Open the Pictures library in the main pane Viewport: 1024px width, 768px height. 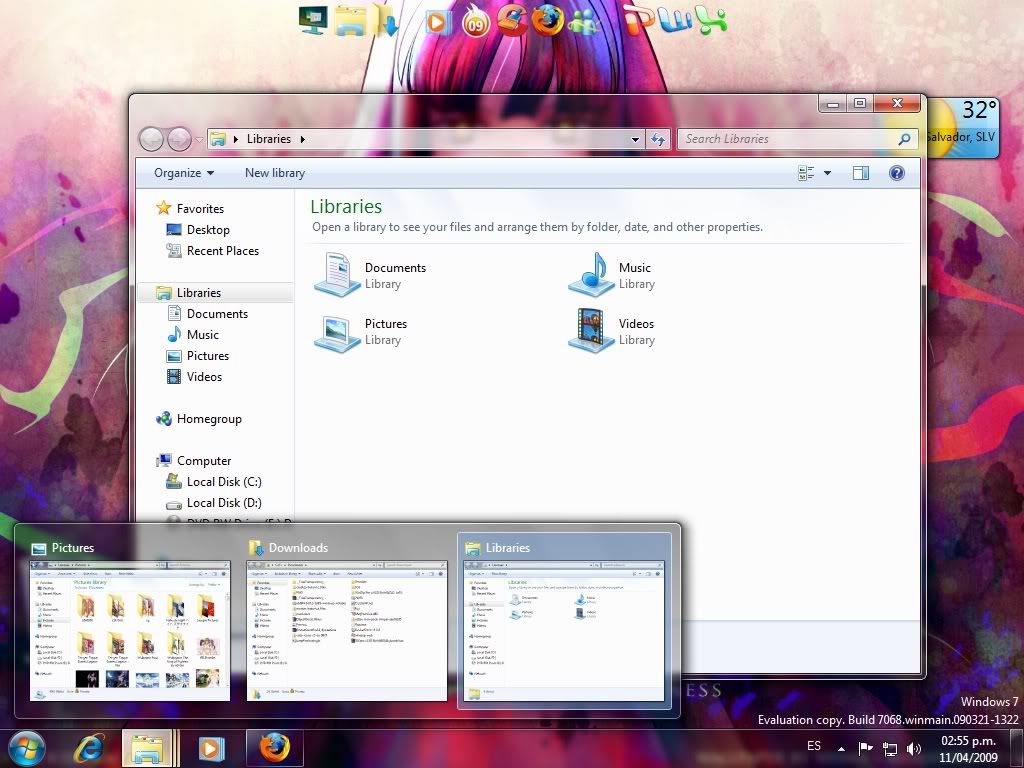[361, 331]
